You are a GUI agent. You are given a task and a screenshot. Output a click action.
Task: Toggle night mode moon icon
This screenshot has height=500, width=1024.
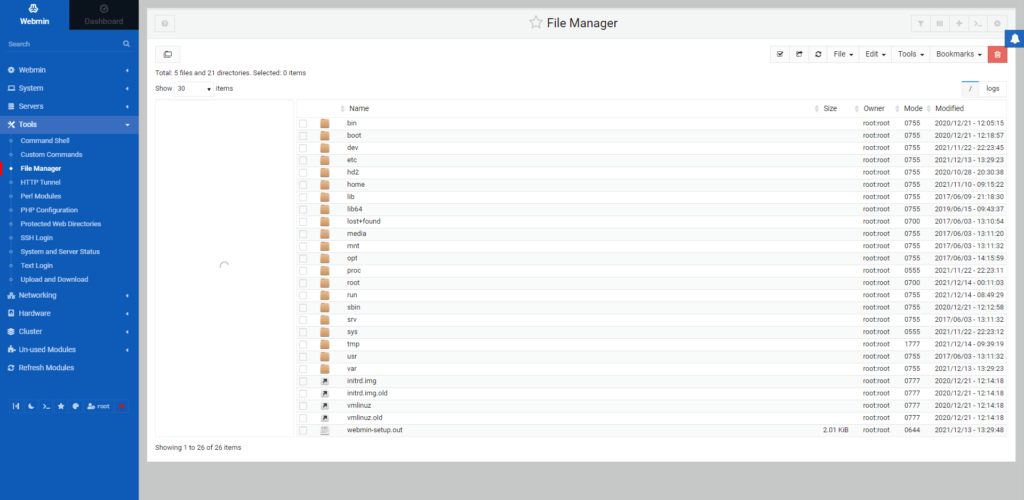click(x=31, y=406)
